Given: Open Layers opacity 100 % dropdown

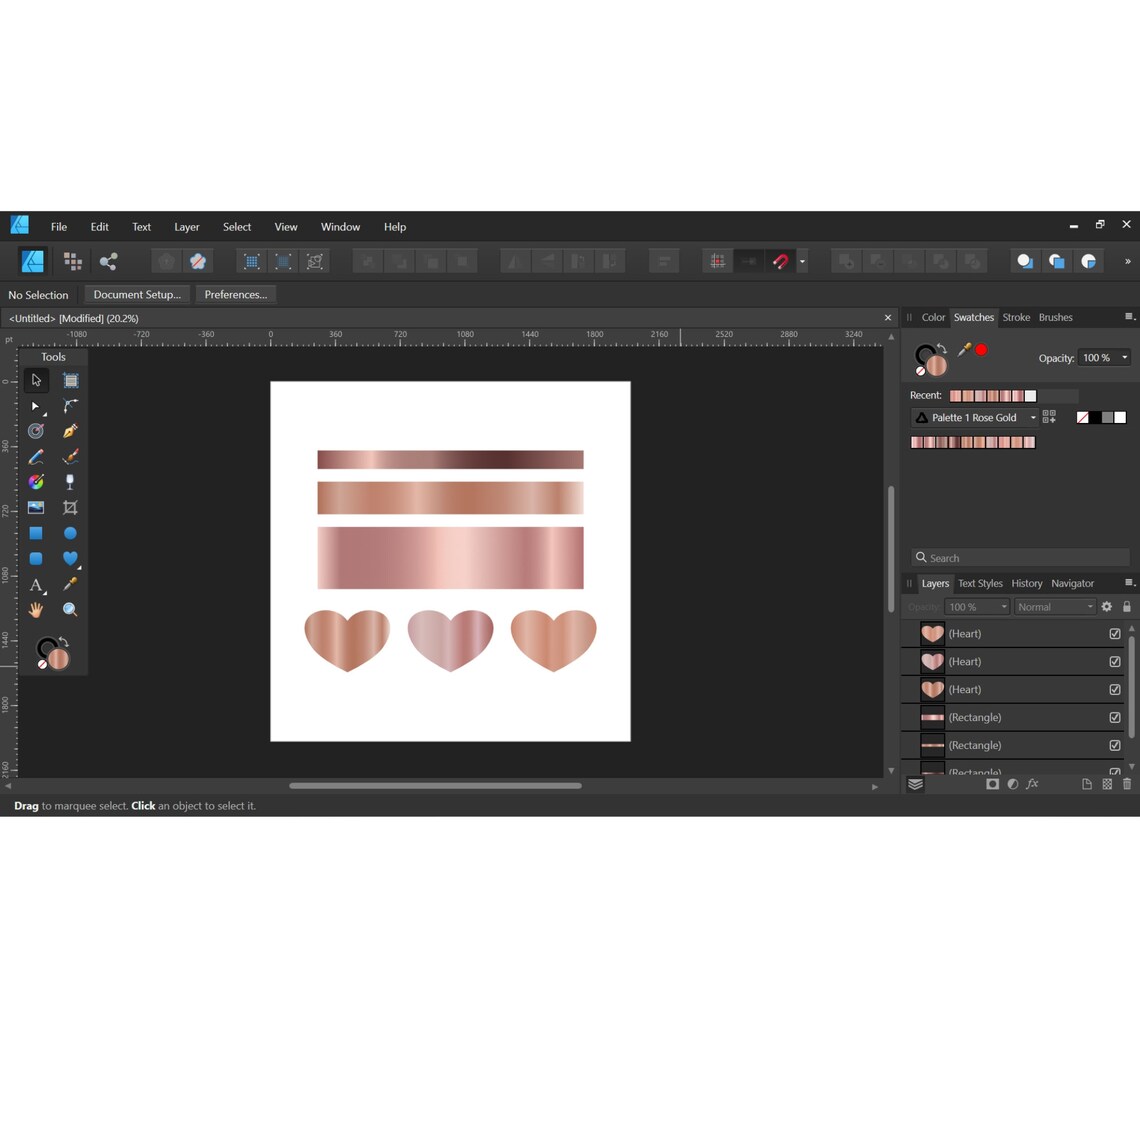Looking at the screenshot, I should 1004,606.
